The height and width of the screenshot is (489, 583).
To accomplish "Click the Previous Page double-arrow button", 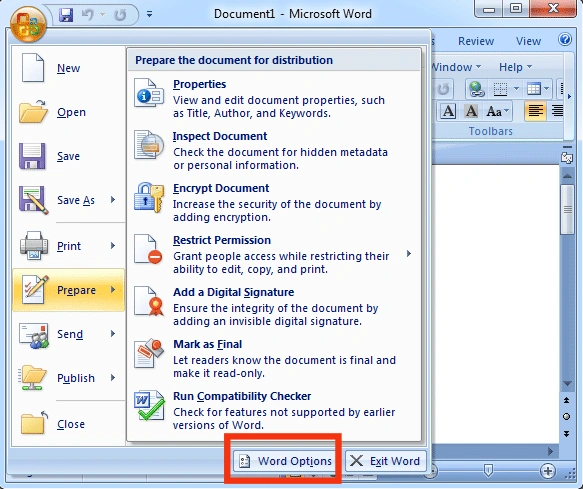I will [x=566, y=400].
